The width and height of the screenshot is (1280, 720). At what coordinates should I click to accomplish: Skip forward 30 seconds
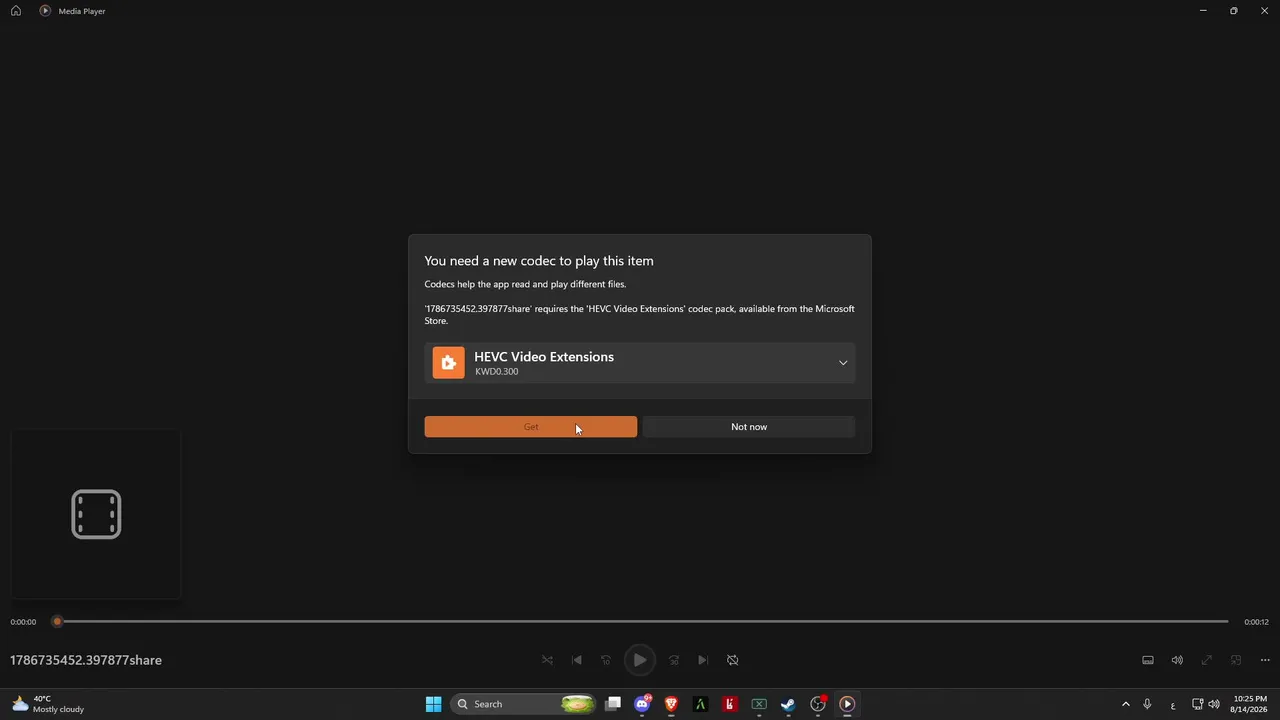click(x=674, y=660)
